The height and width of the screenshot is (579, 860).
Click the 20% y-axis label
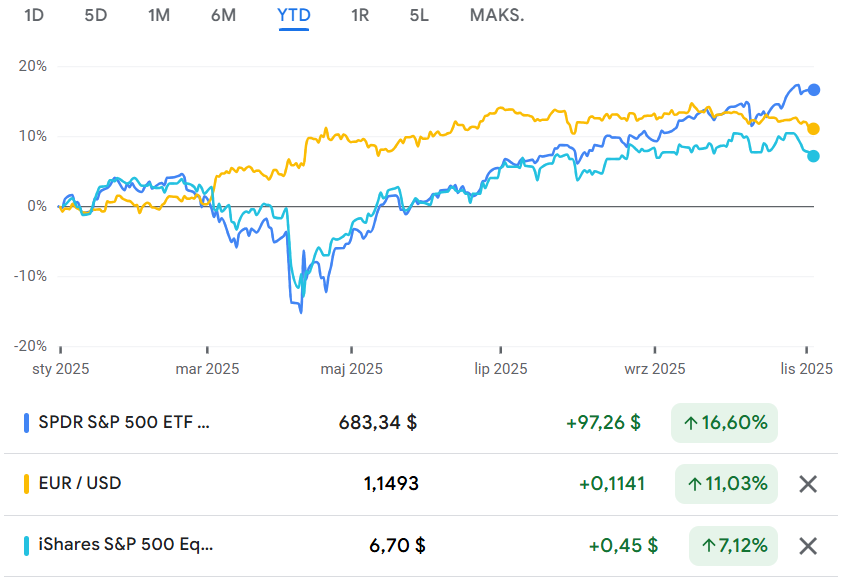[x=32, y=66]
